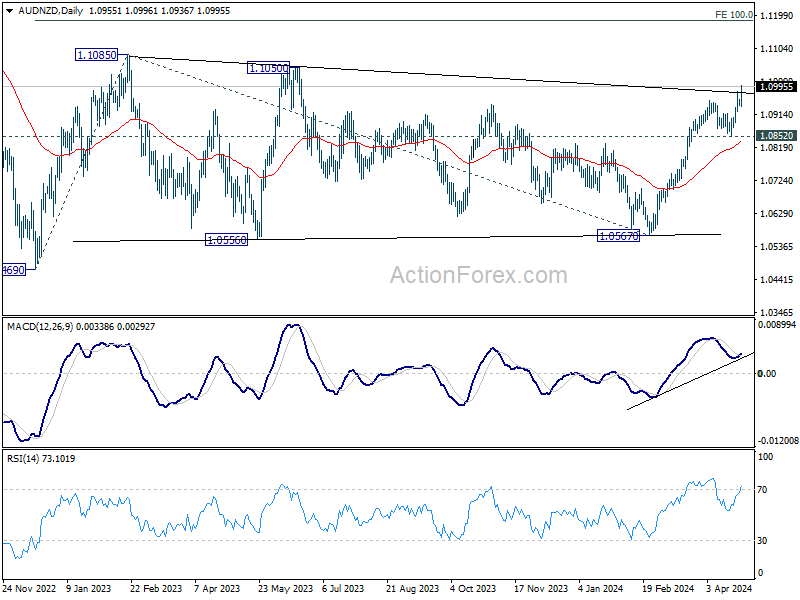The height and width of the screenshot is (600, 800).
Task: Select the 1.05670 low price label
Action: pos(618,236)
